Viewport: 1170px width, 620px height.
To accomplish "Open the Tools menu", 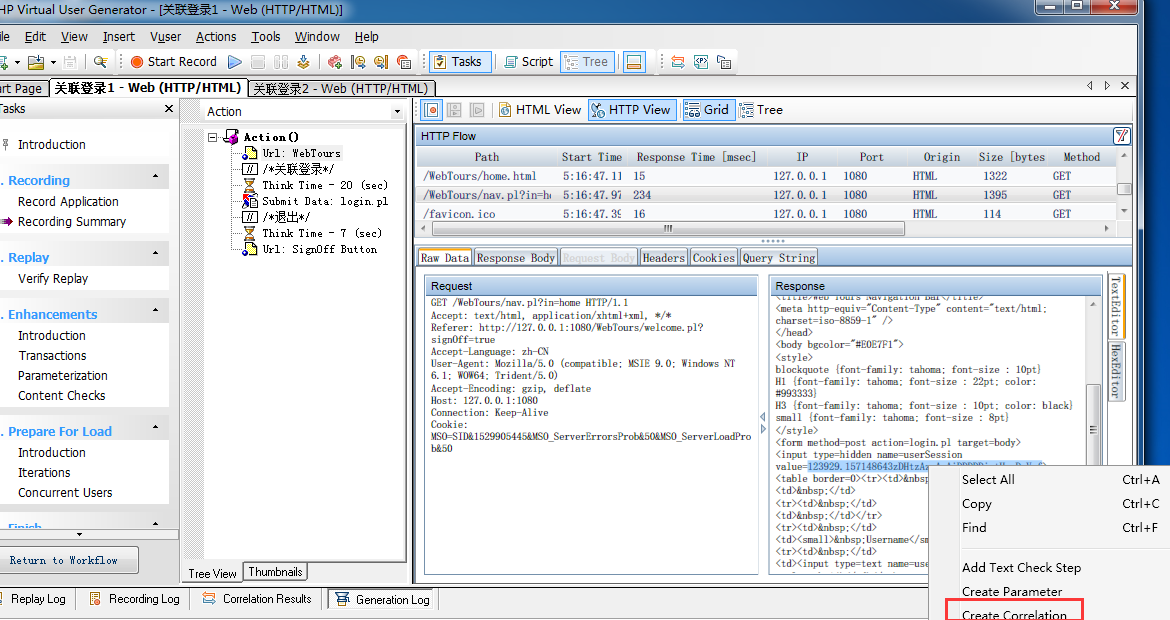I will (266, 37).
